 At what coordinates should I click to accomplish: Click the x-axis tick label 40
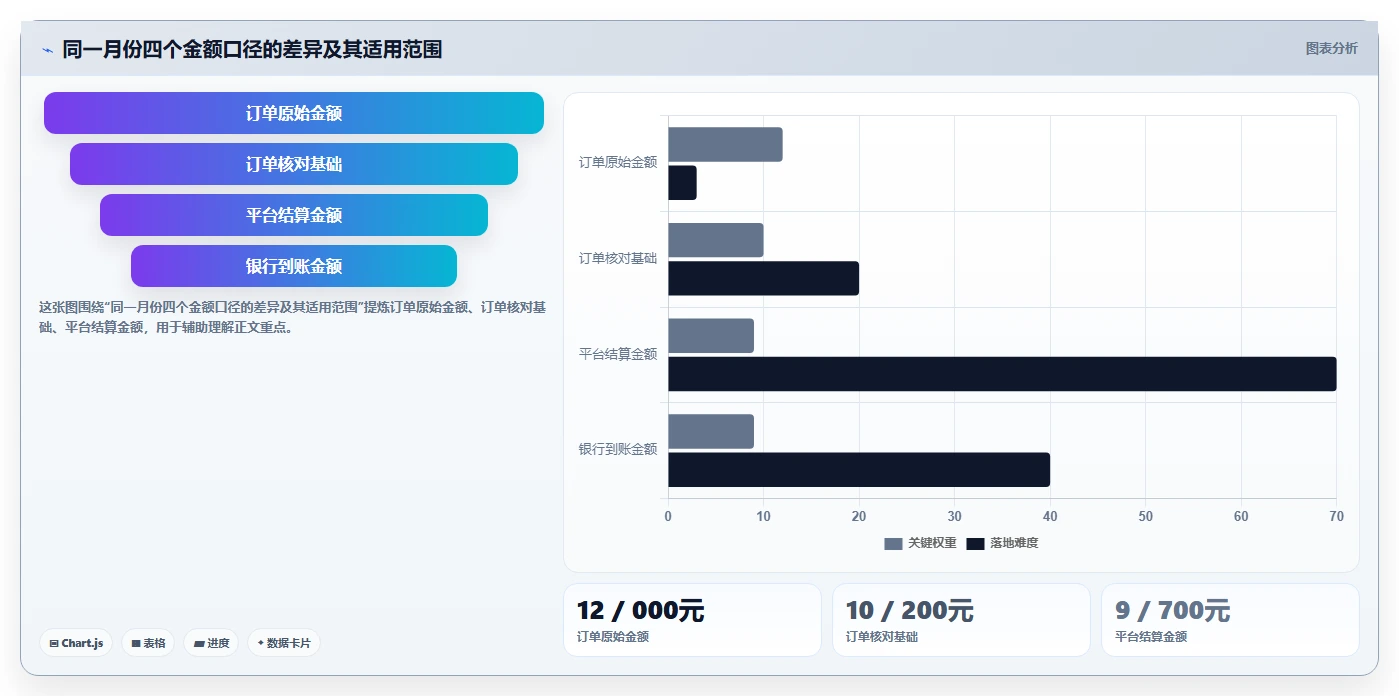click(1050, 516)
